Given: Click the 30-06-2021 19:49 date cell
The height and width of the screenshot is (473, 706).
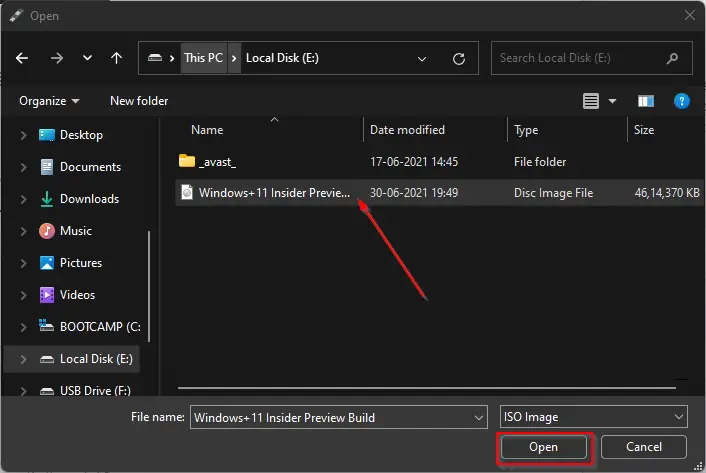Looking at the screenshot, I should [x=414, y=193].
